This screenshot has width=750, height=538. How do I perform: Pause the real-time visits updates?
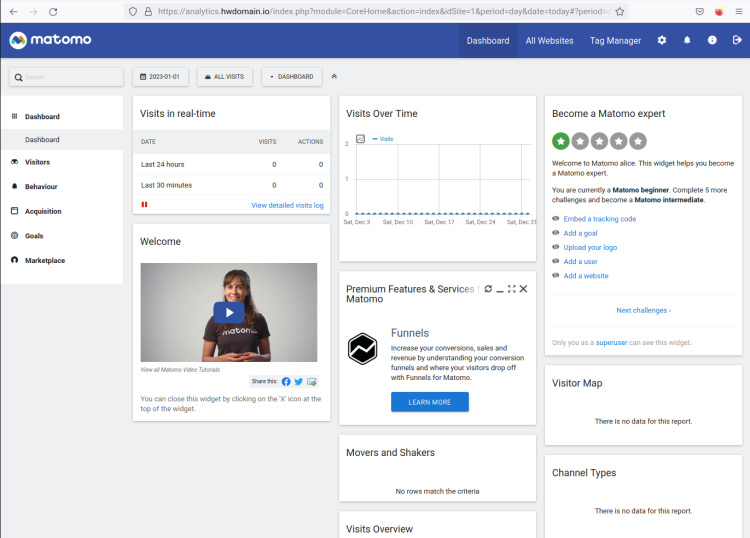point(144,205)
